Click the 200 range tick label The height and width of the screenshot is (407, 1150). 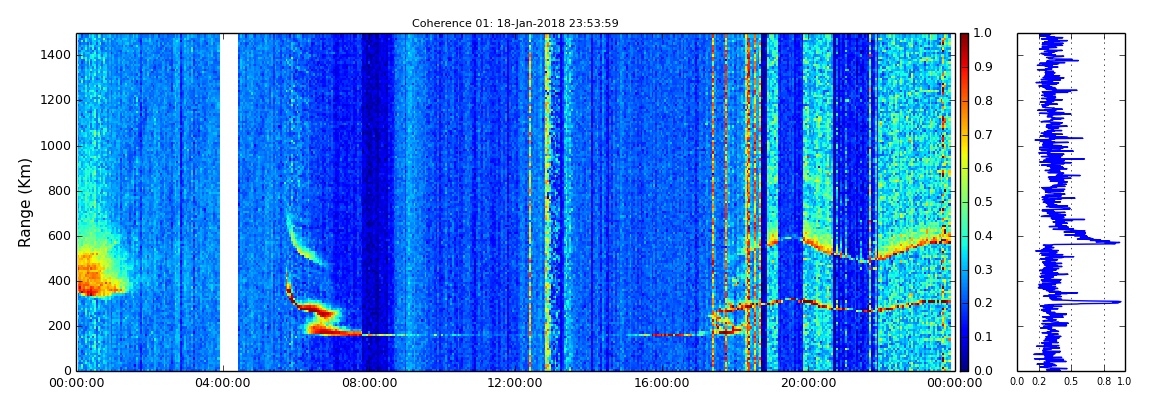(x=60, y=326)
